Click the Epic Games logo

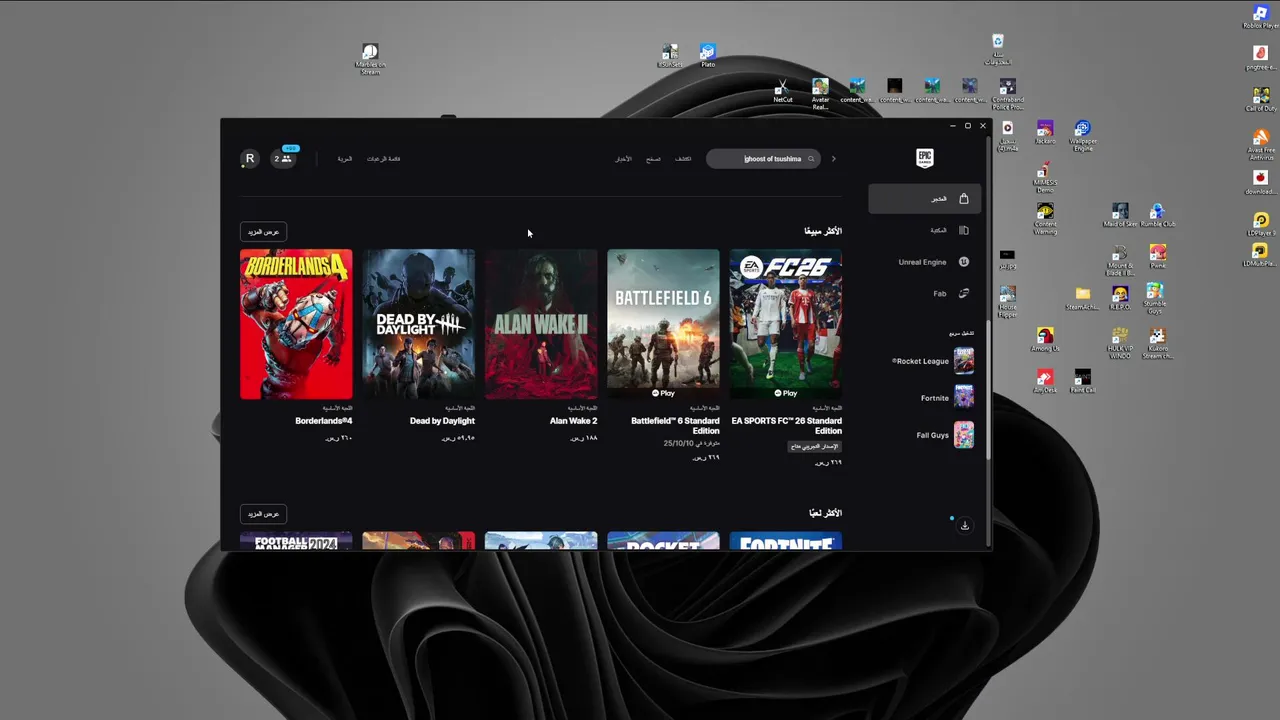[925, 158]
